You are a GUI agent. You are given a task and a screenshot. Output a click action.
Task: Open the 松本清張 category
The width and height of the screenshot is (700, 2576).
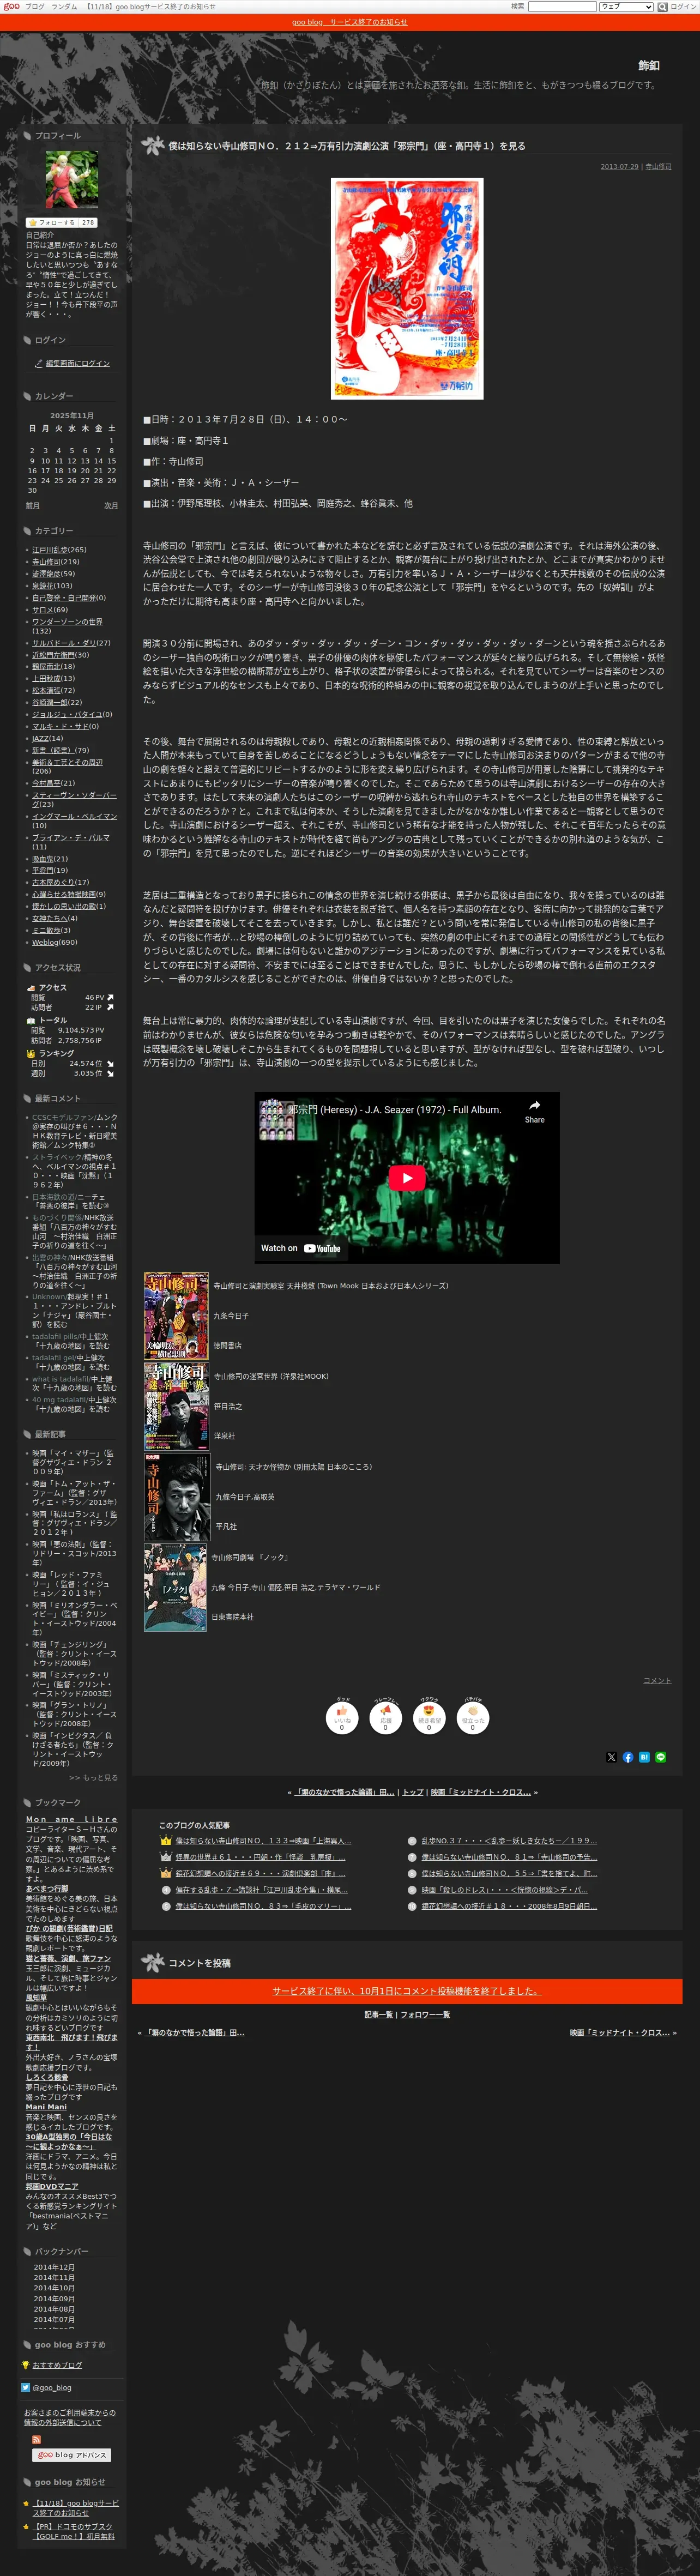[46, 690]
